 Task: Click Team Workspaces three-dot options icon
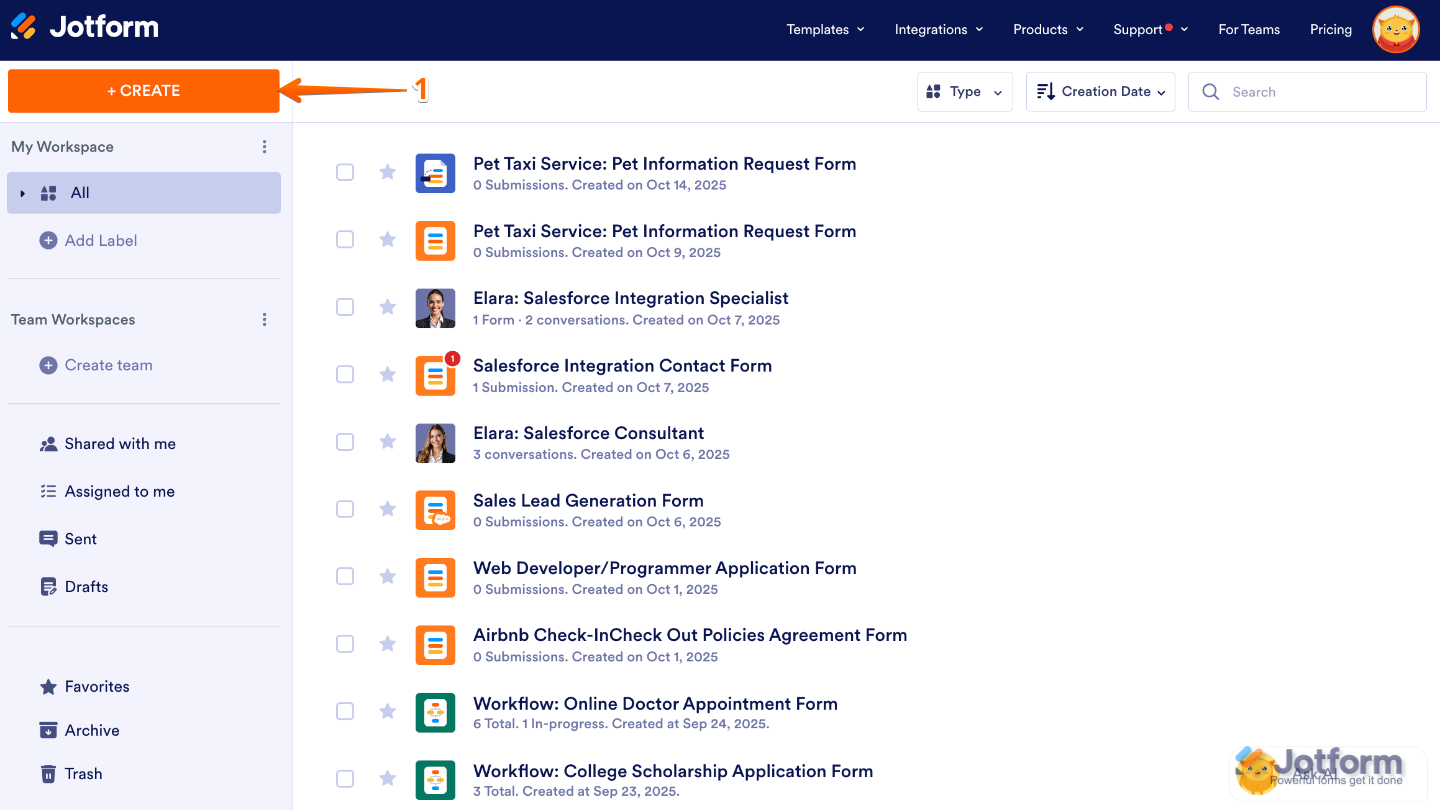(264, 320)
